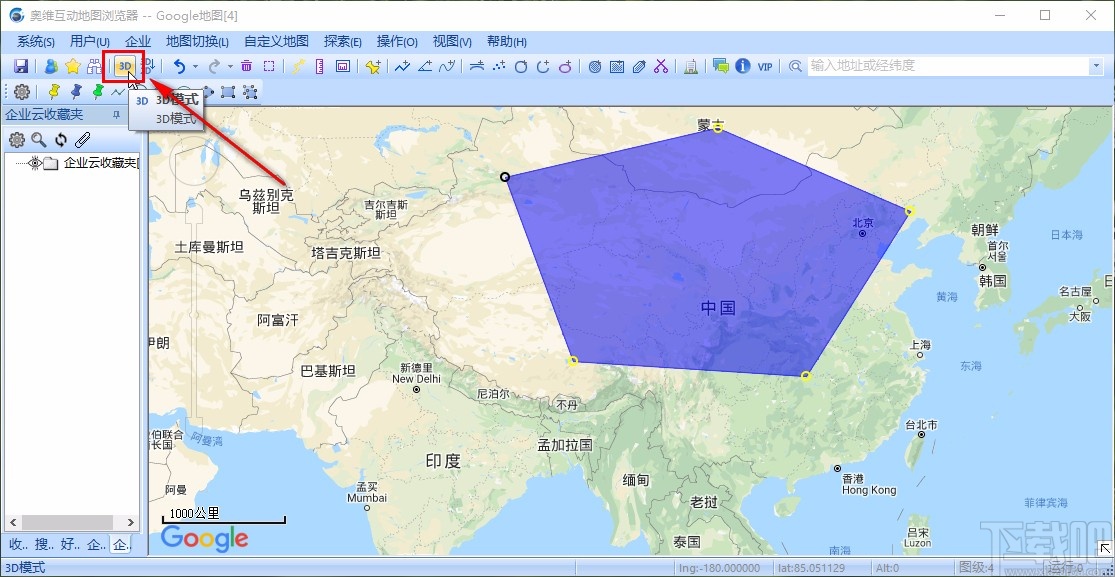Screen dimensions: 1115x577
Task: Add a marker with yellow pin-plus icon
Action: click(x=373, y=66)
